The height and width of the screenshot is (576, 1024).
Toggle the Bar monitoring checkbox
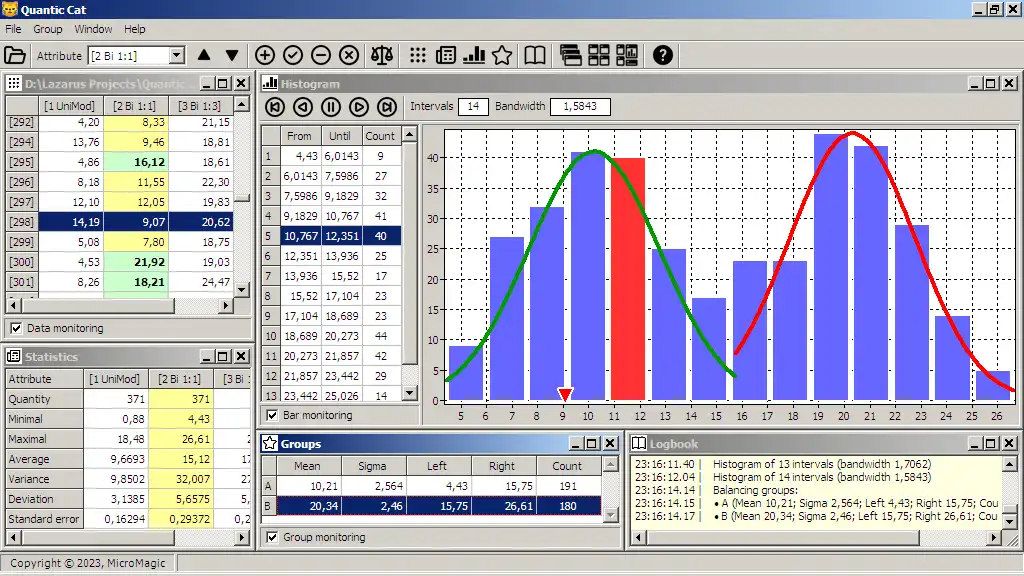pyautogui.click(x=272, y=415)
